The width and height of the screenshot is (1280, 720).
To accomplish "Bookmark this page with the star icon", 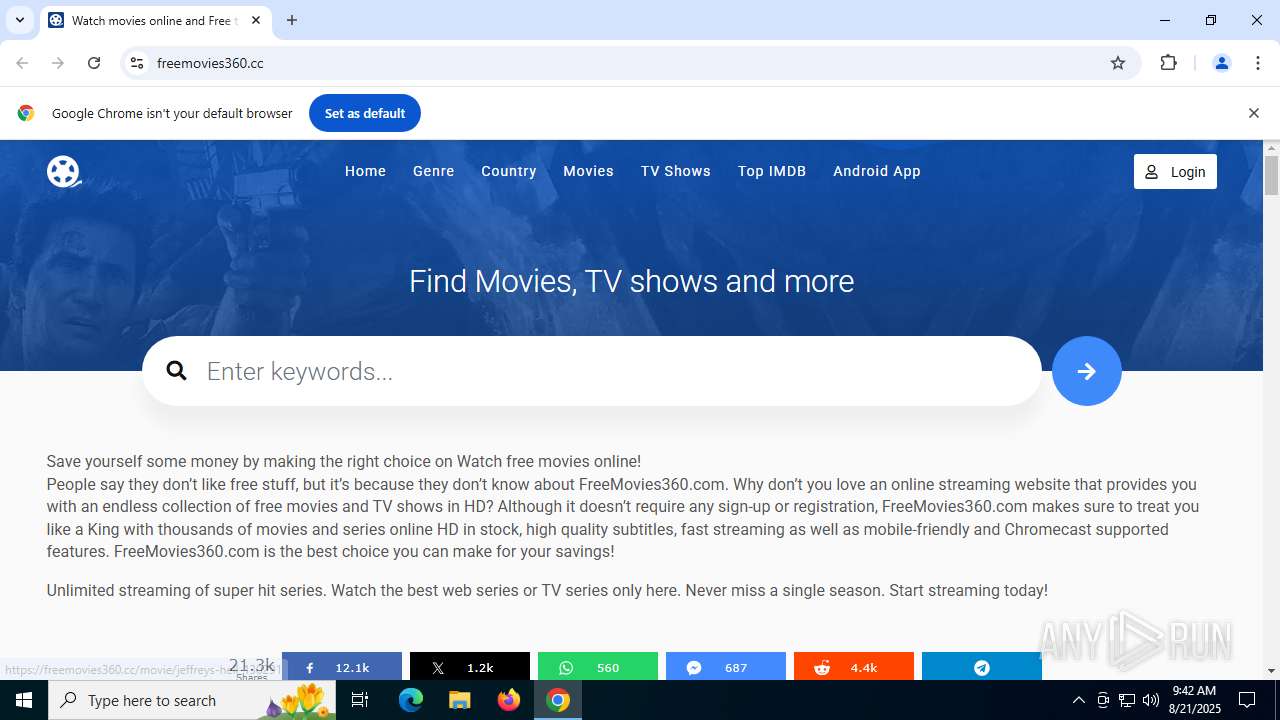I will coord(1118,63).
